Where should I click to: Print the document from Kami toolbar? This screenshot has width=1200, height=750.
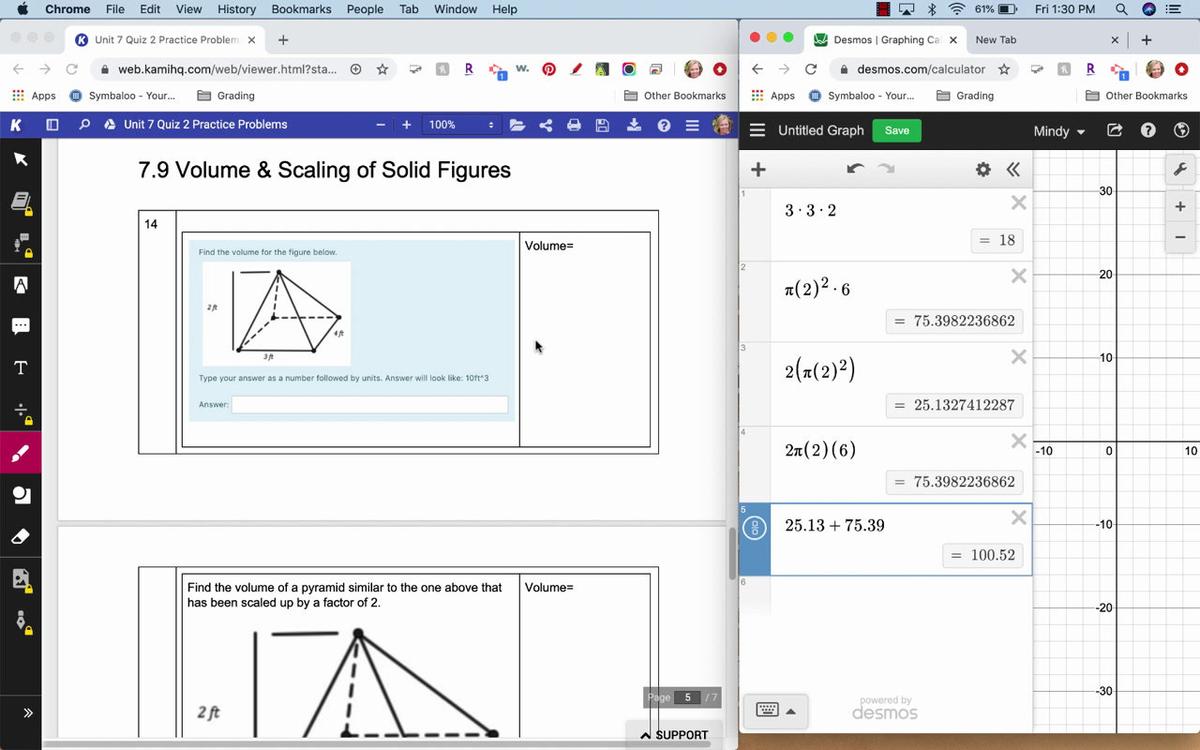point(574,125)
